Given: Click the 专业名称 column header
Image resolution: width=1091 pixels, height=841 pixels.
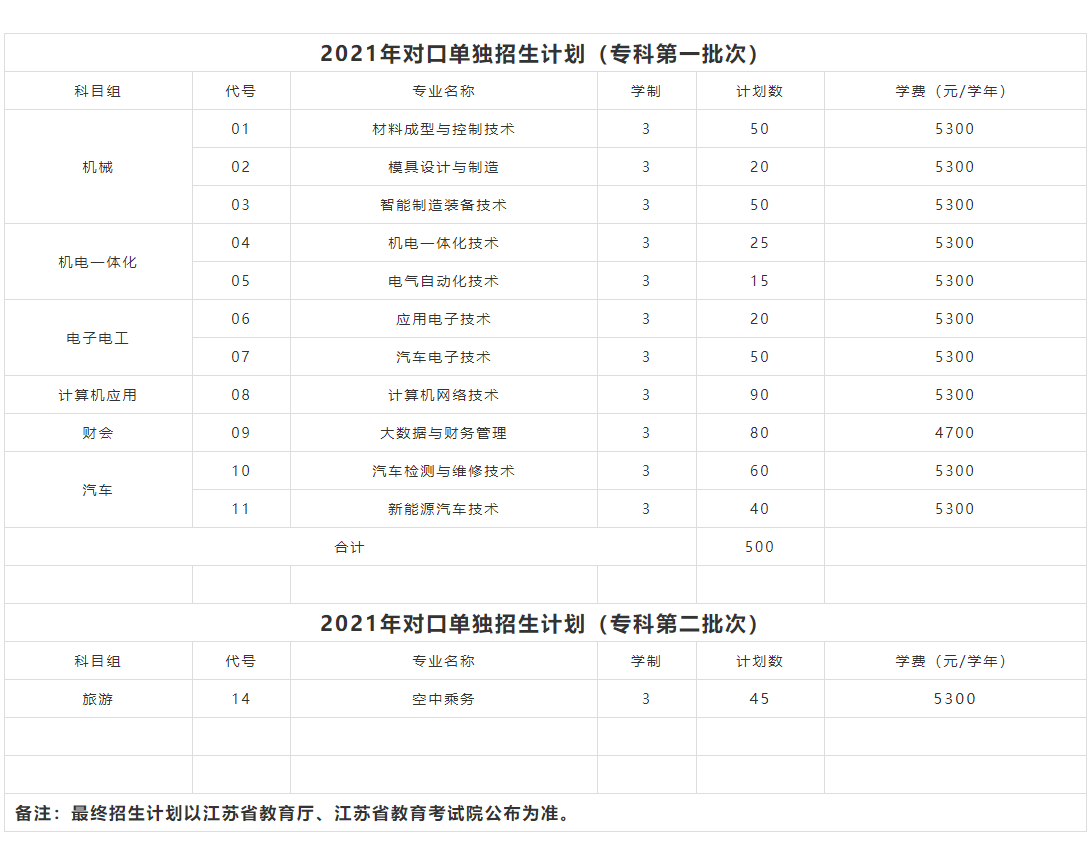Looking at the screenshot, I should [x=443, y=89].
